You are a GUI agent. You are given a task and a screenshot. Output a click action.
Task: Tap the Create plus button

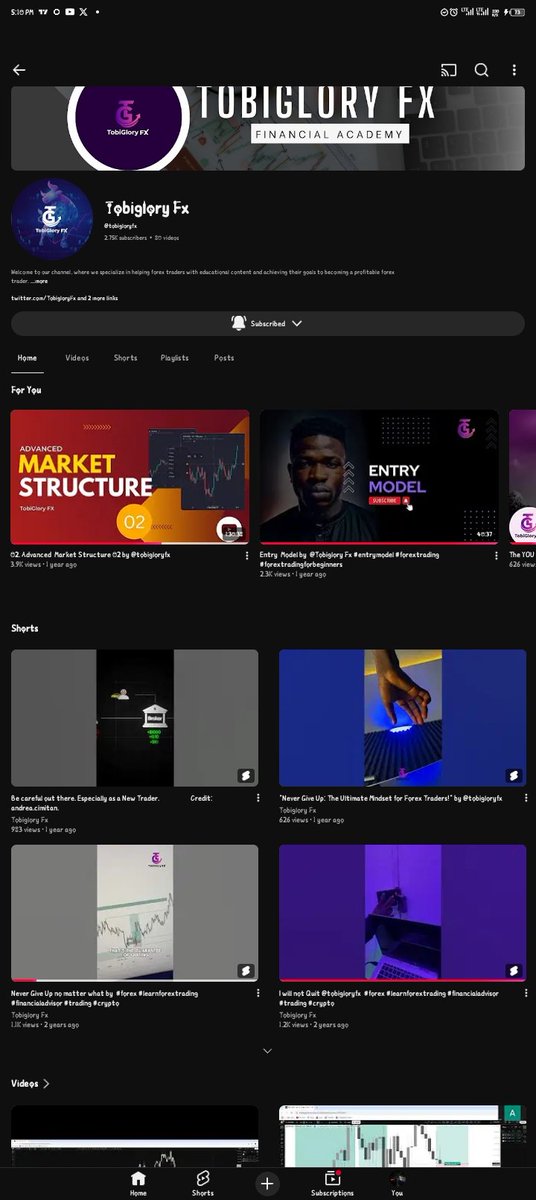[x=267, y=1184]
